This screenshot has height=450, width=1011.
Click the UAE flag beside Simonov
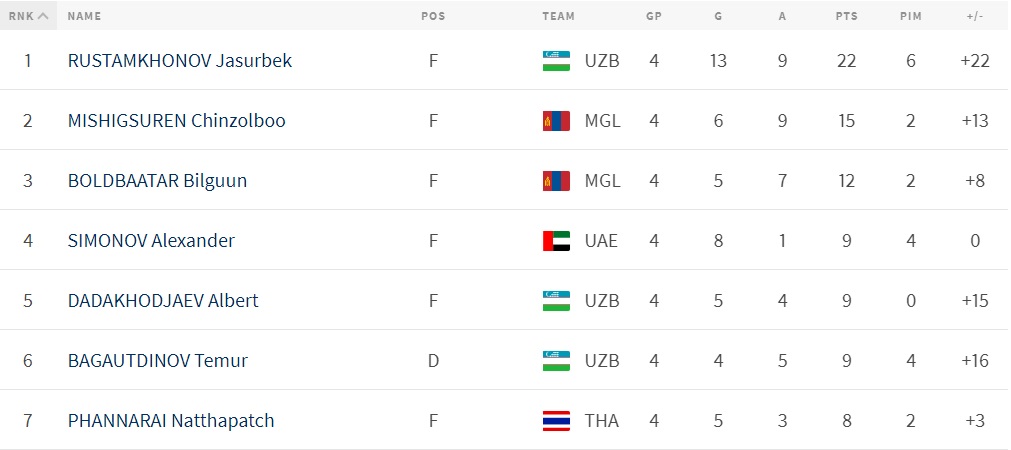tap(556, 241)
